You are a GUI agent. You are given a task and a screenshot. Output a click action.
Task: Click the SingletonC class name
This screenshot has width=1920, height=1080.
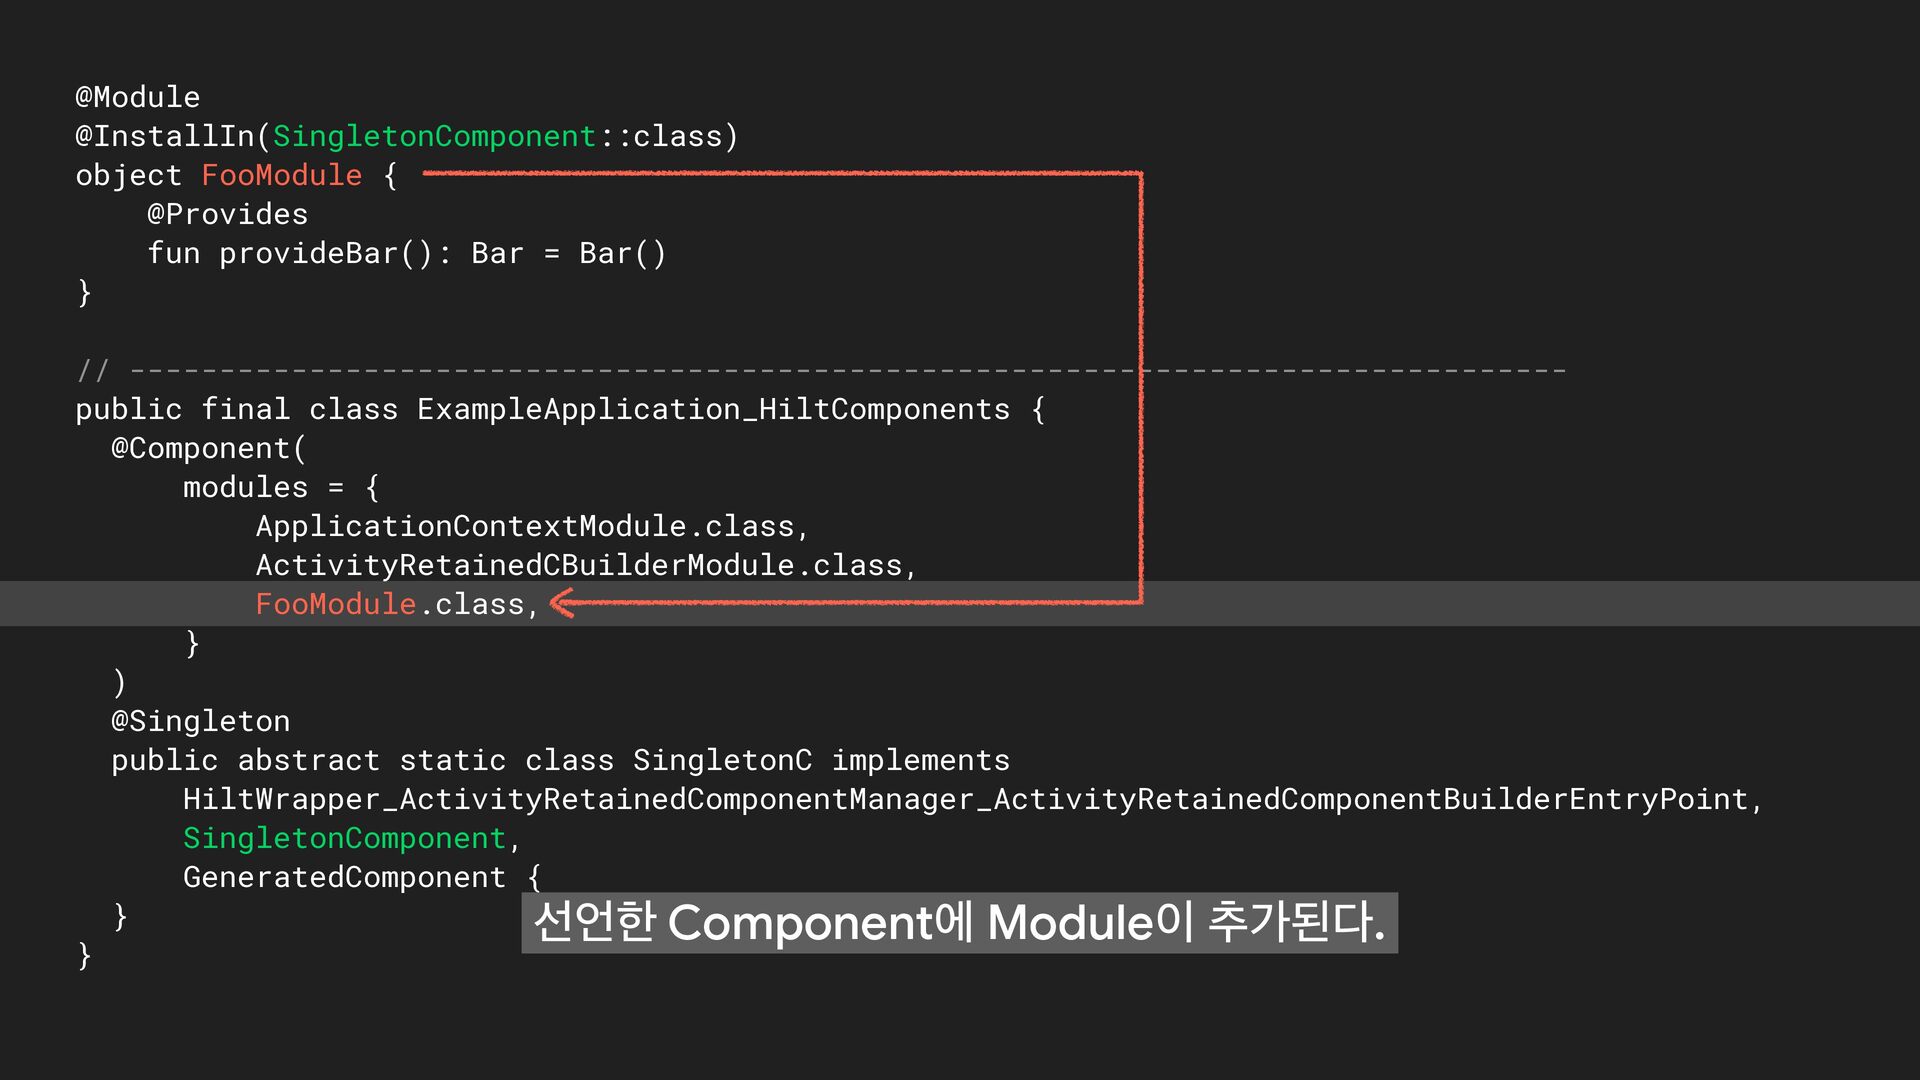pos(722,760)
